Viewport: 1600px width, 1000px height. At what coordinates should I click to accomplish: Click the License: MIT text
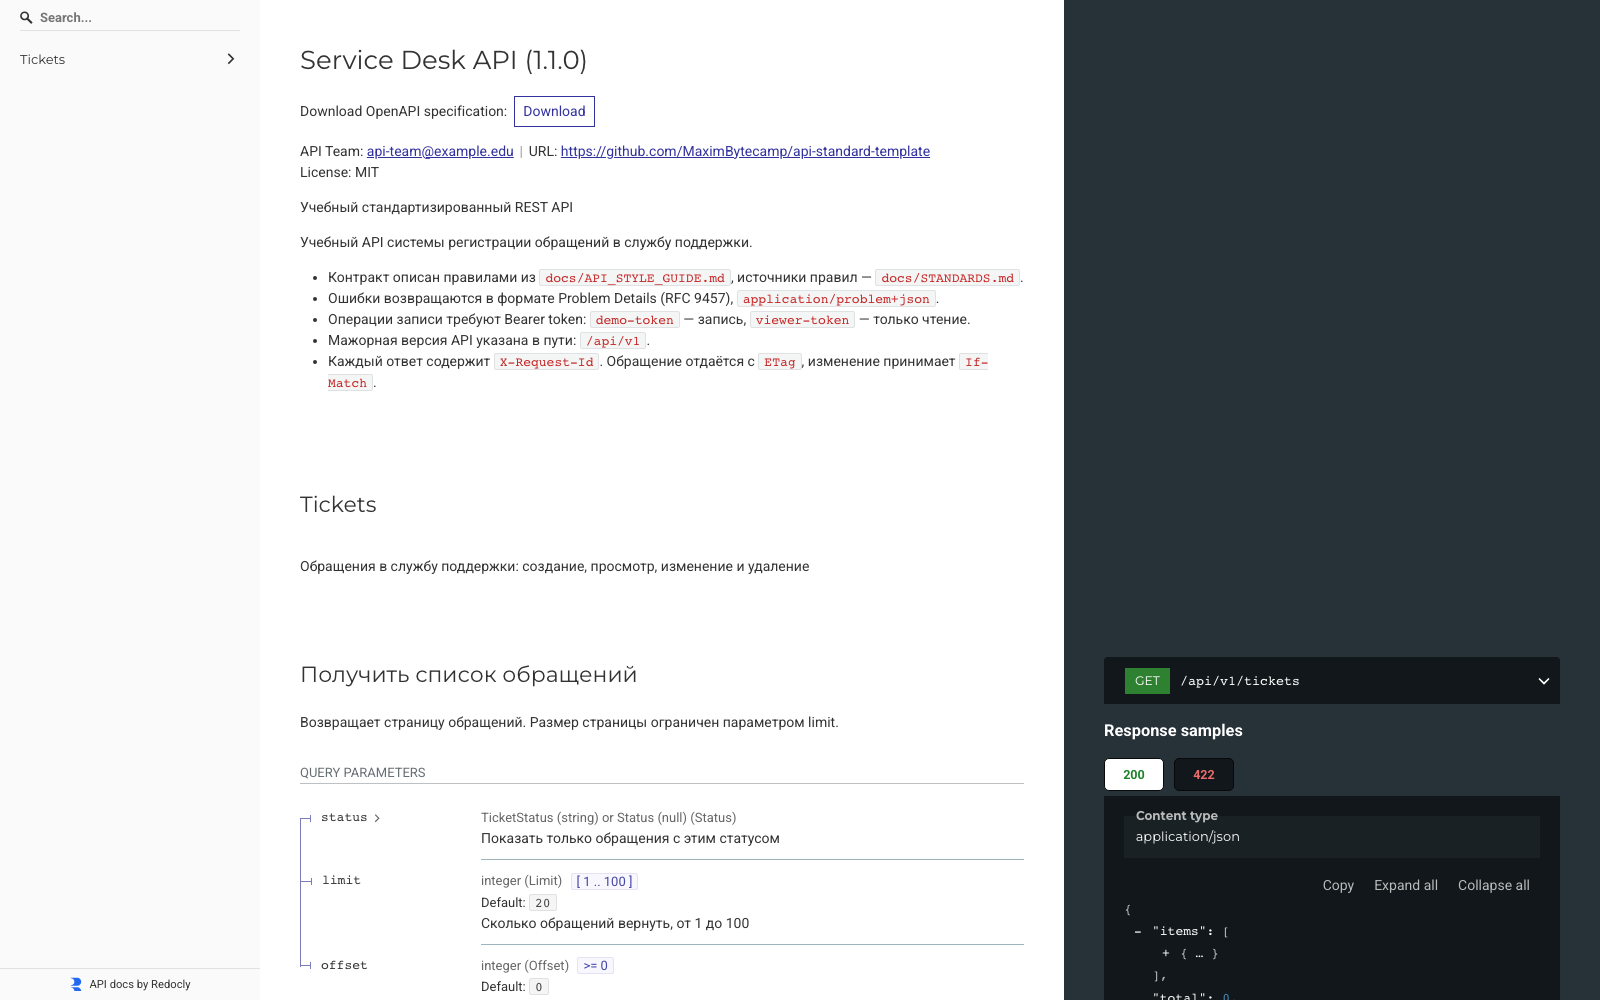pyautogui.click(x=340, y=173)
